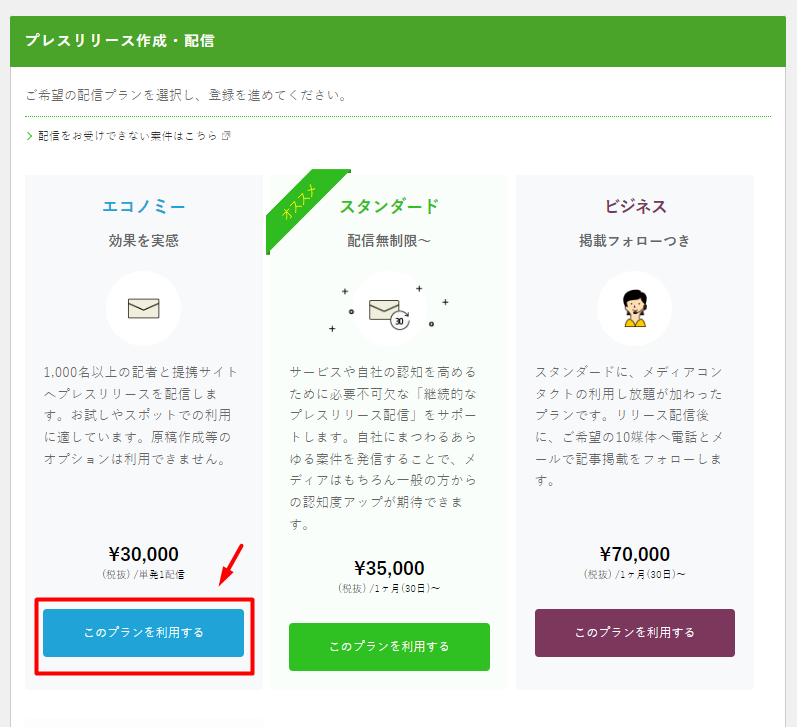Click the ¥35,000 price text
This screenshot has width=797, height=727.
pos(389,568)
